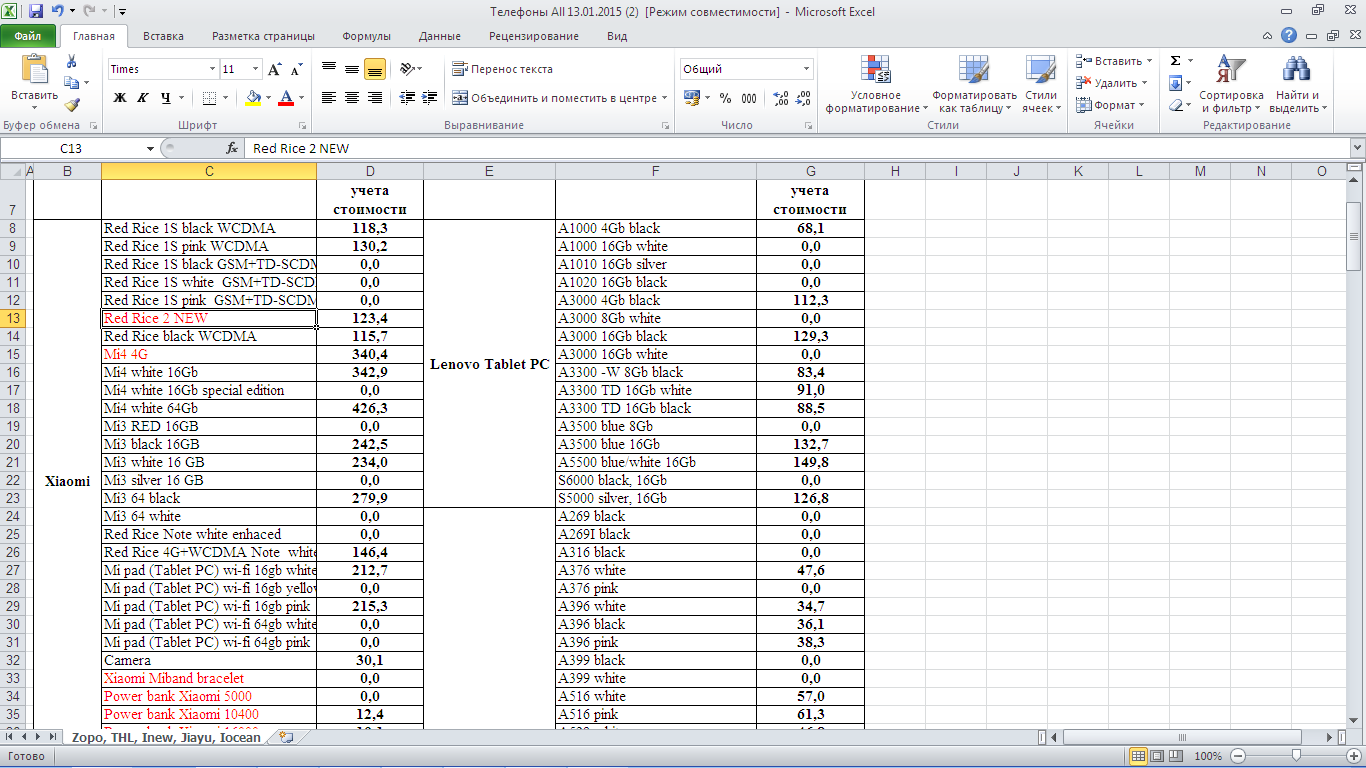Click the text orientation icon
Screen dimensions: 1366x768
point(406,69)
